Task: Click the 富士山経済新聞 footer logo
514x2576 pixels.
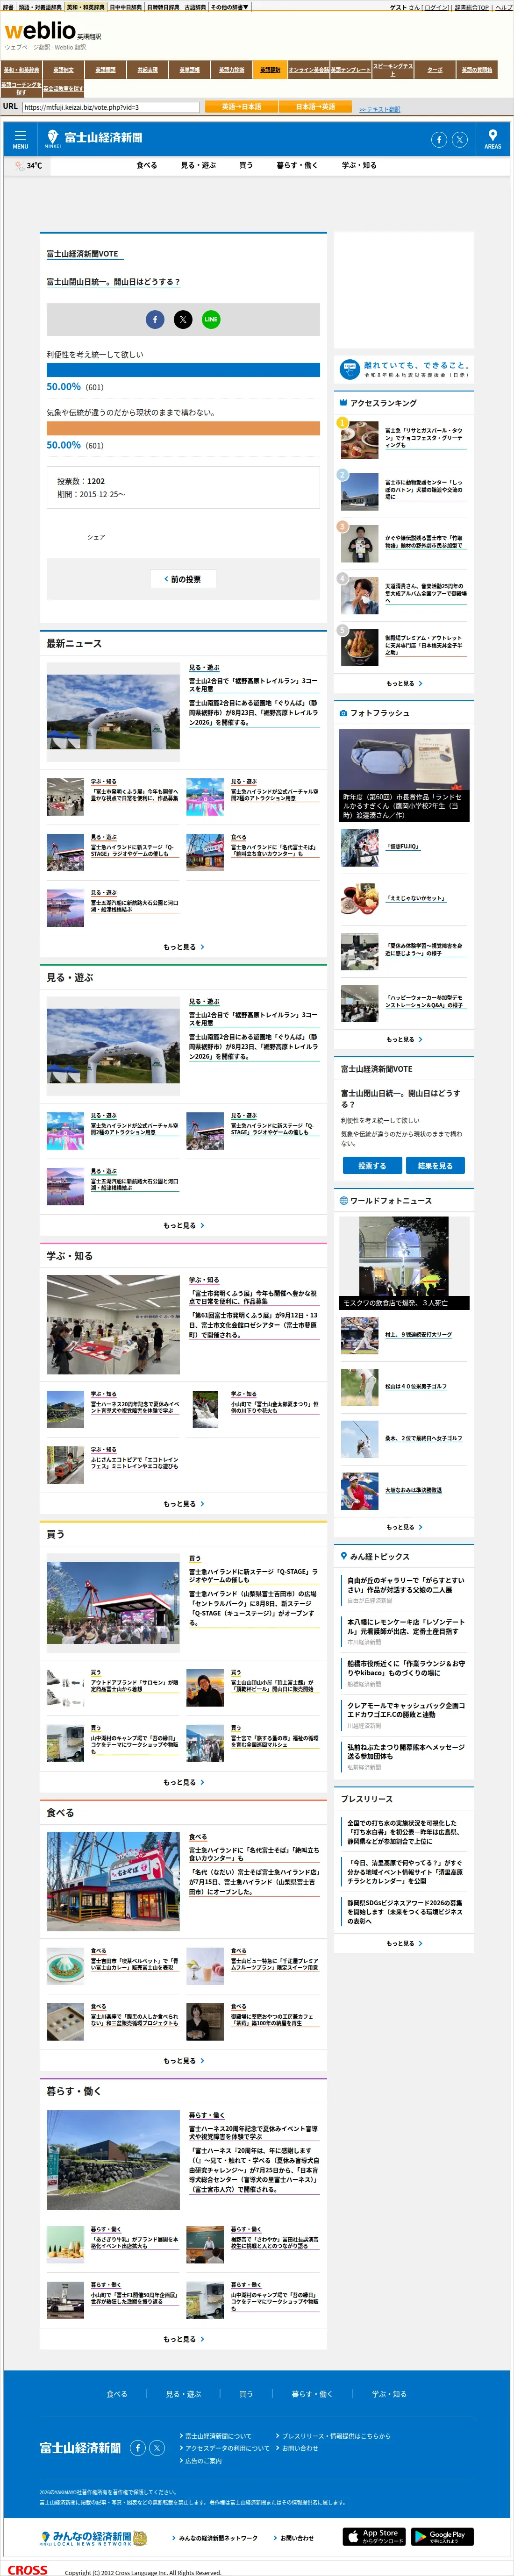Action: 80,2448
